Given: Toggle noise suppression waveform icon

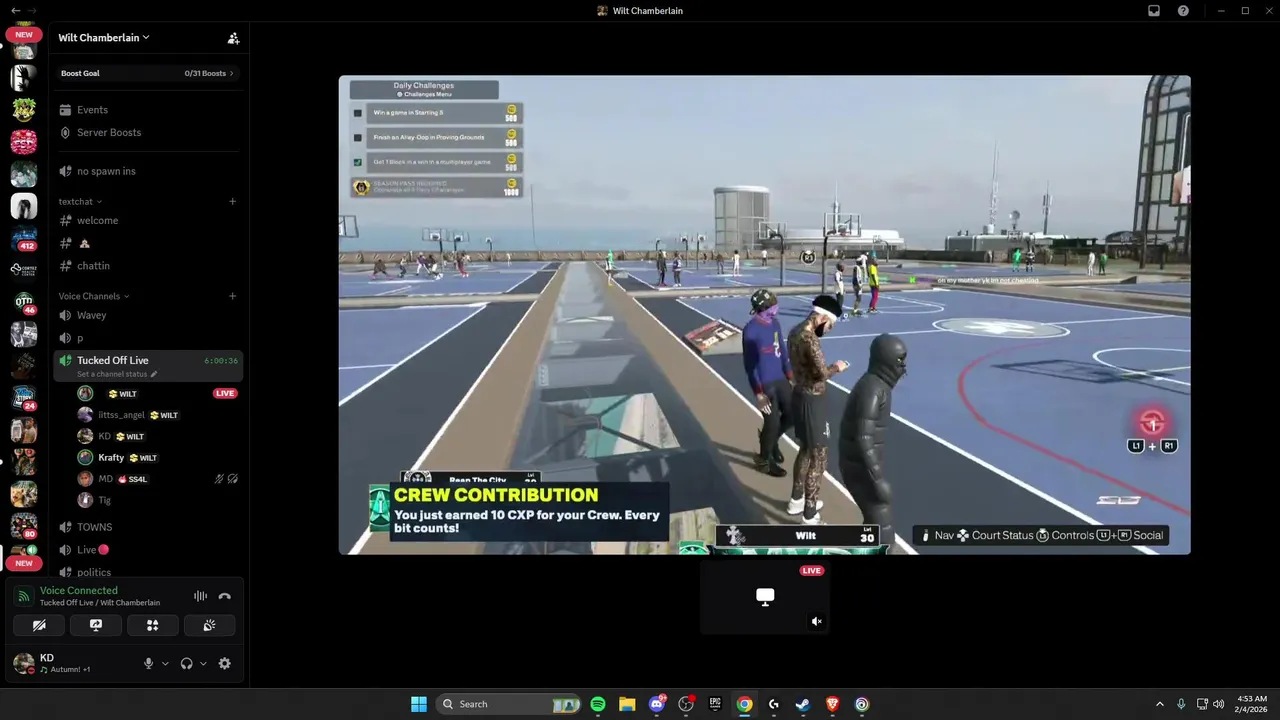Looking at the screenshot, I should point(200,596).
